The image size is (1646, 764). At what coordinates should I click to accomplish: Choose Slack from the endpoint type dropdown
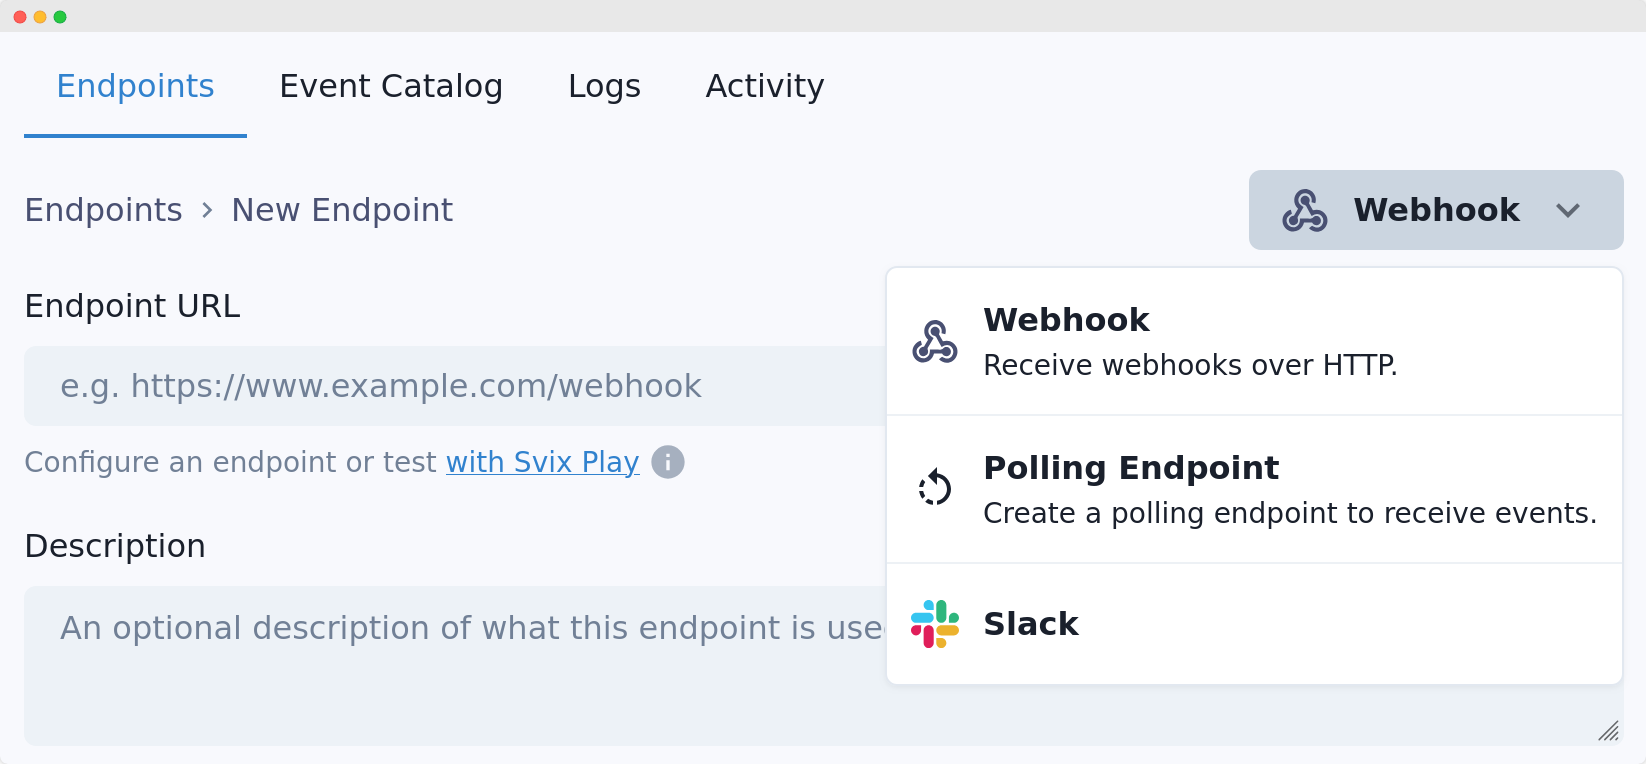1031,624
